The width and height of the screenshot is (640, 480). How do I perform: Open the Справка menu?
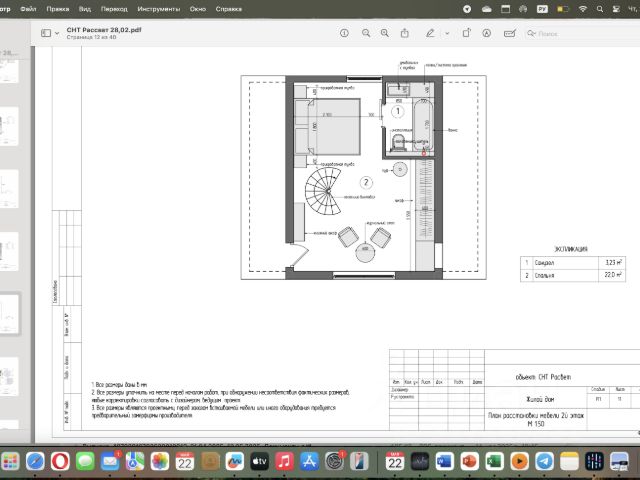[229, 9]
